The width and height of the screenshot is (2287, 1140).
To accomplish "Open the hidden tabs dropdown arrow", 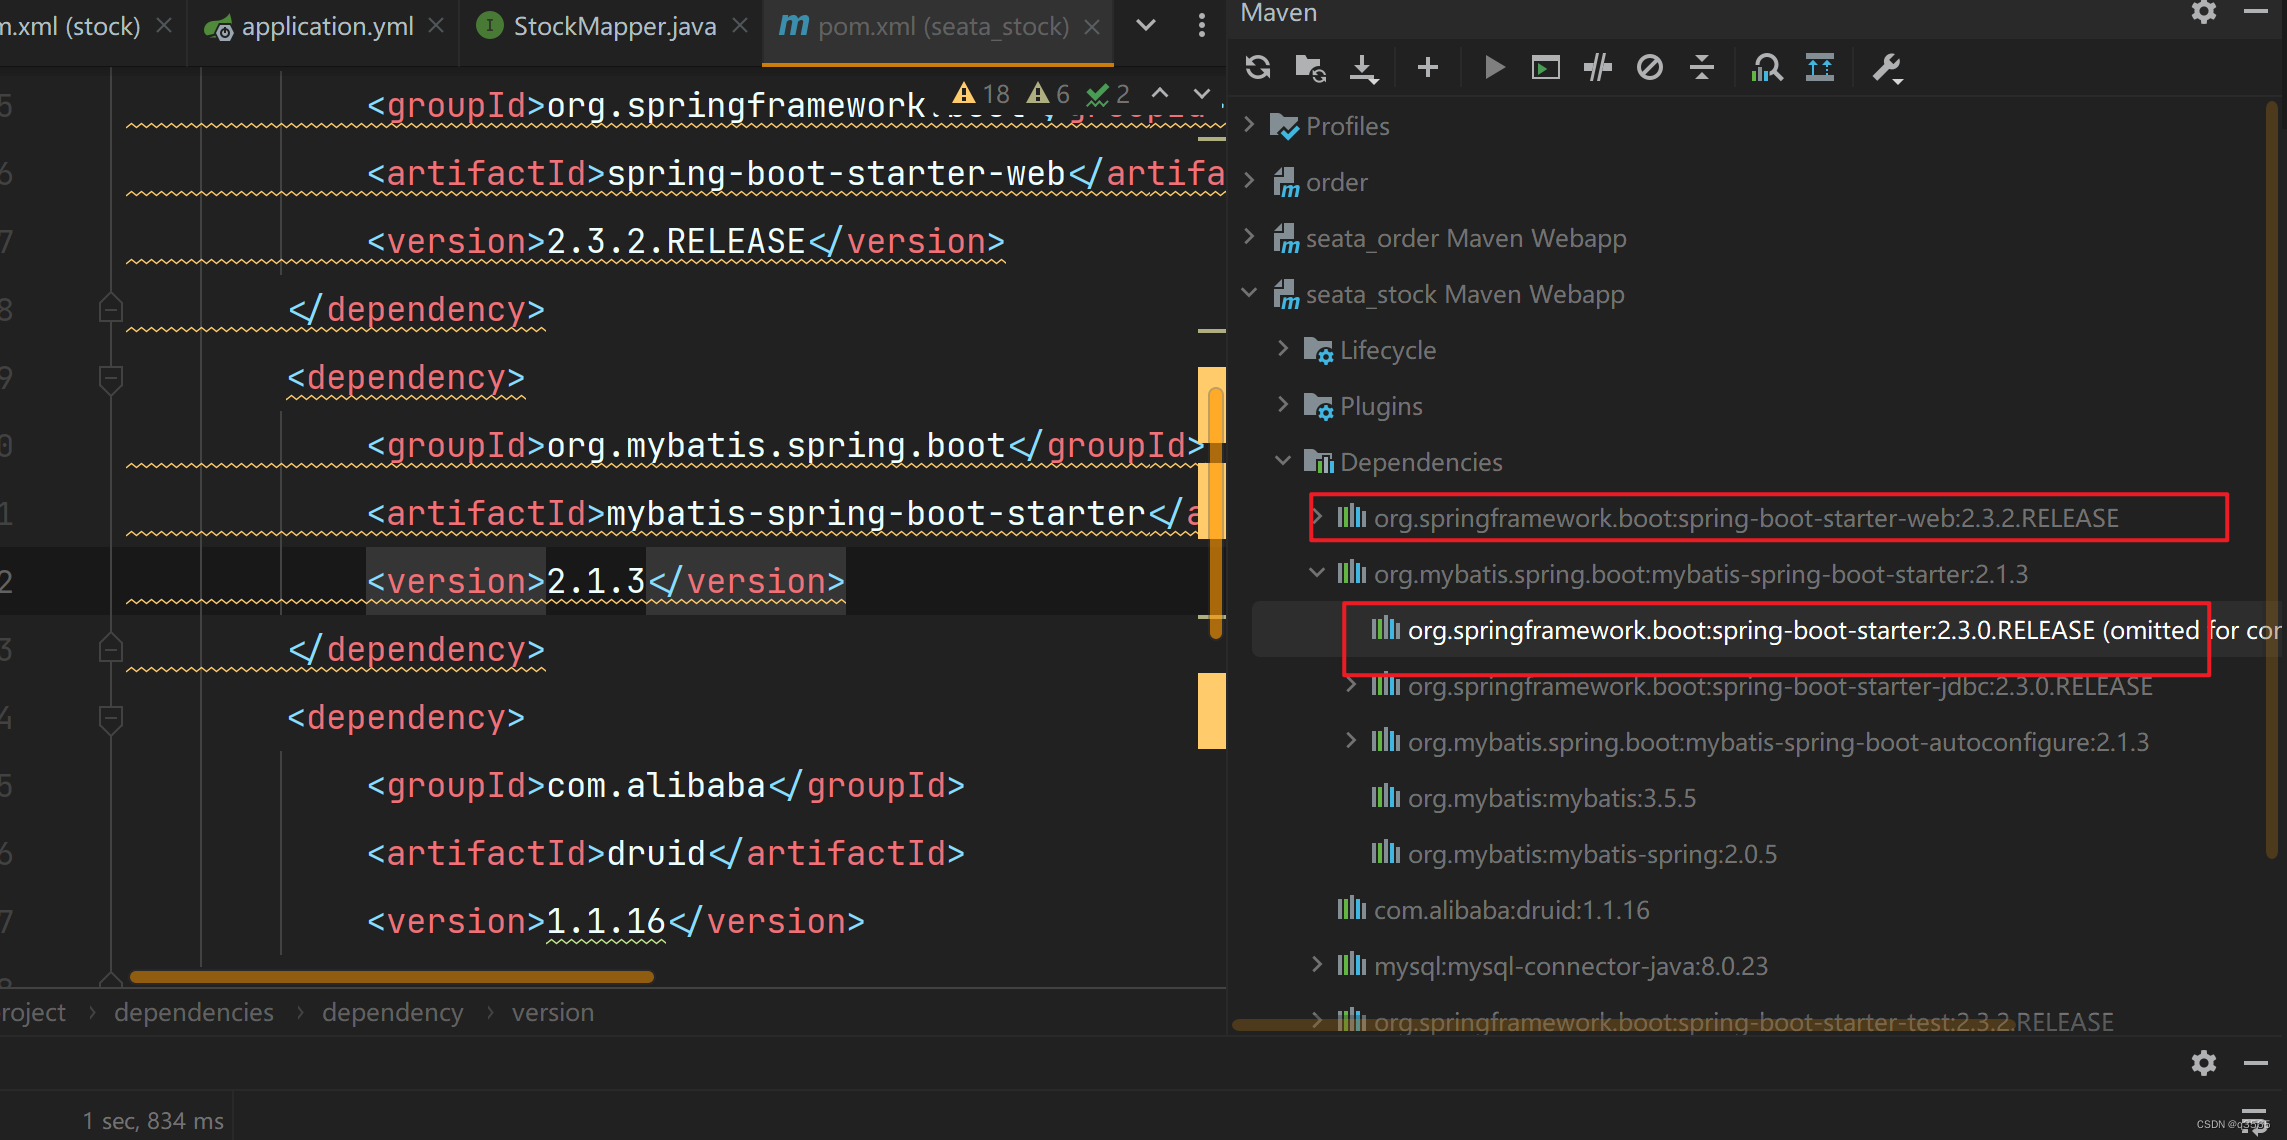I will coord(1146,27).
